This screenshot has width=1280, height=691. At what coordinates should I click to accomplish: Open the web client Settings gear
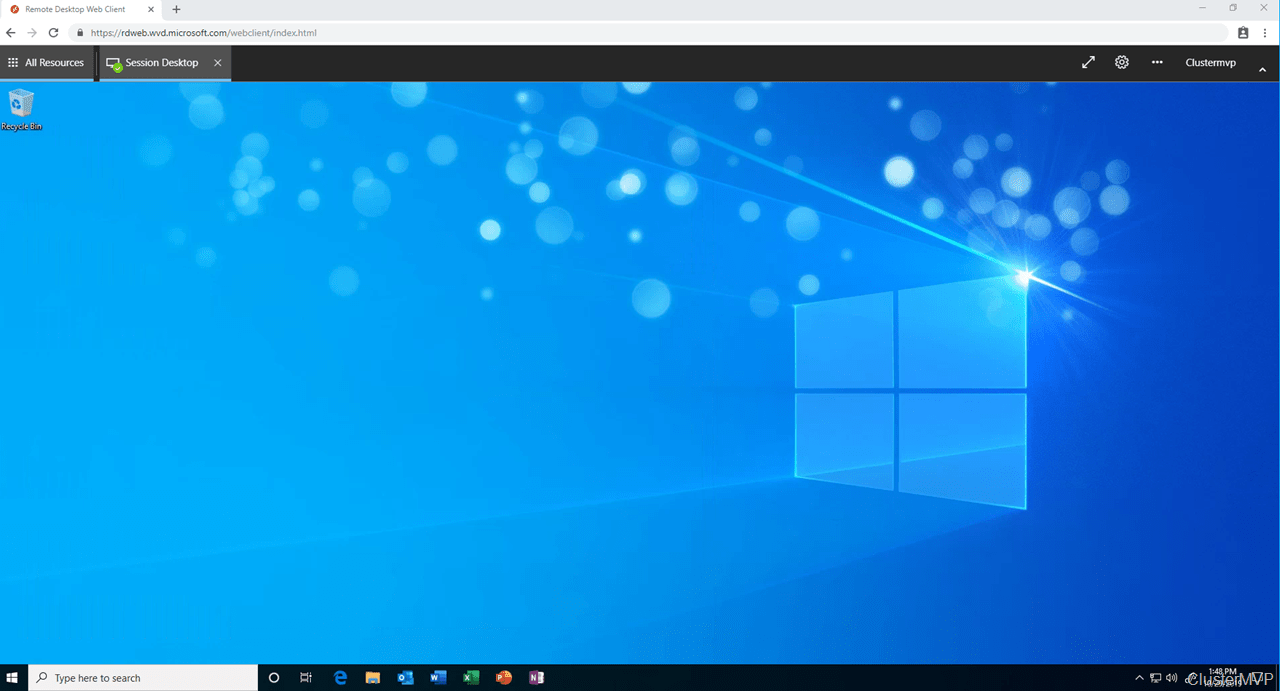(1122, 62)
